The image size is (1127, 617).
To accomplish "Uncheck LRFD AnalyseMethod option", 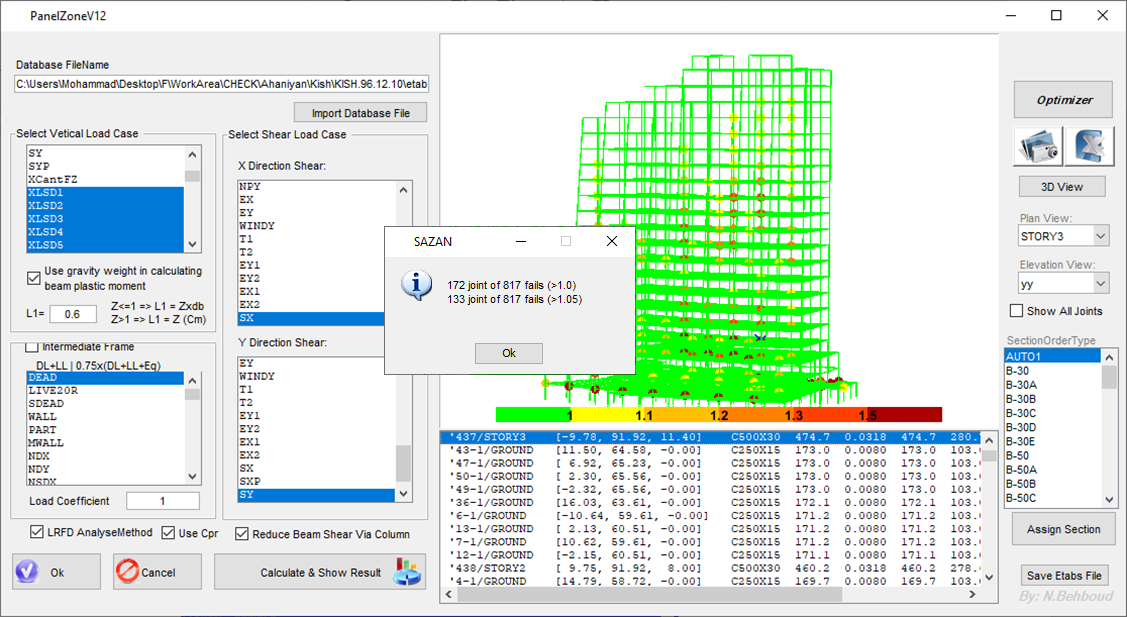I will pyautogui.click(x=38, y=533).
